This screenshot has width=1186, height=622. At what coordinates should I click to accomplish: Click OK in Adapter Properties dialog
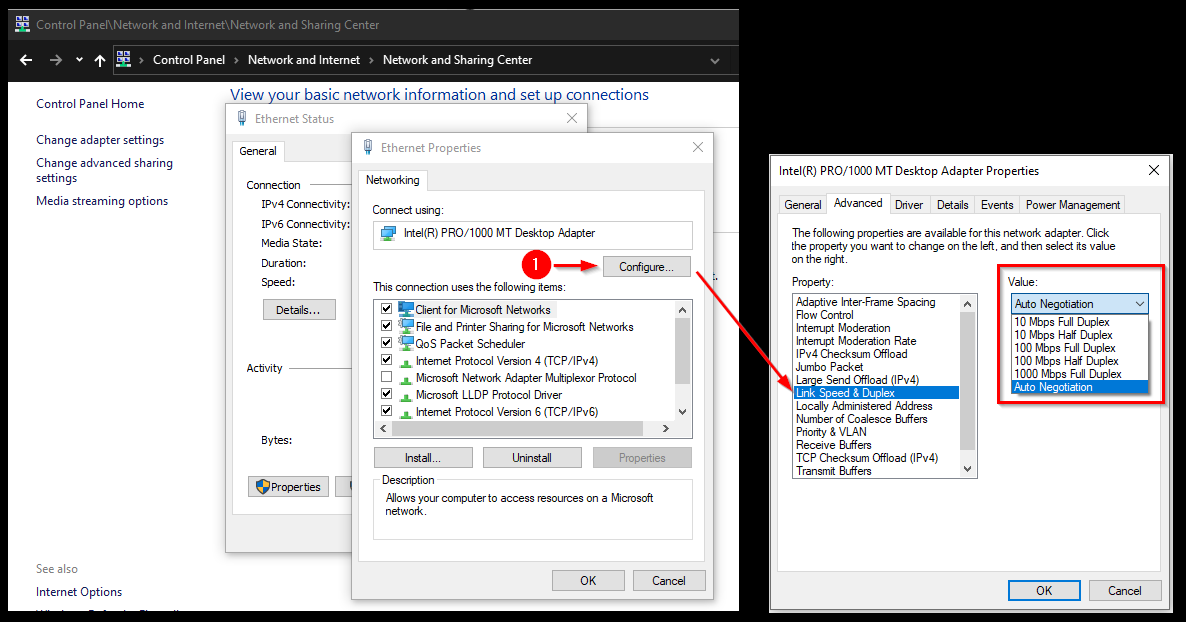[x=1044, y=590]
